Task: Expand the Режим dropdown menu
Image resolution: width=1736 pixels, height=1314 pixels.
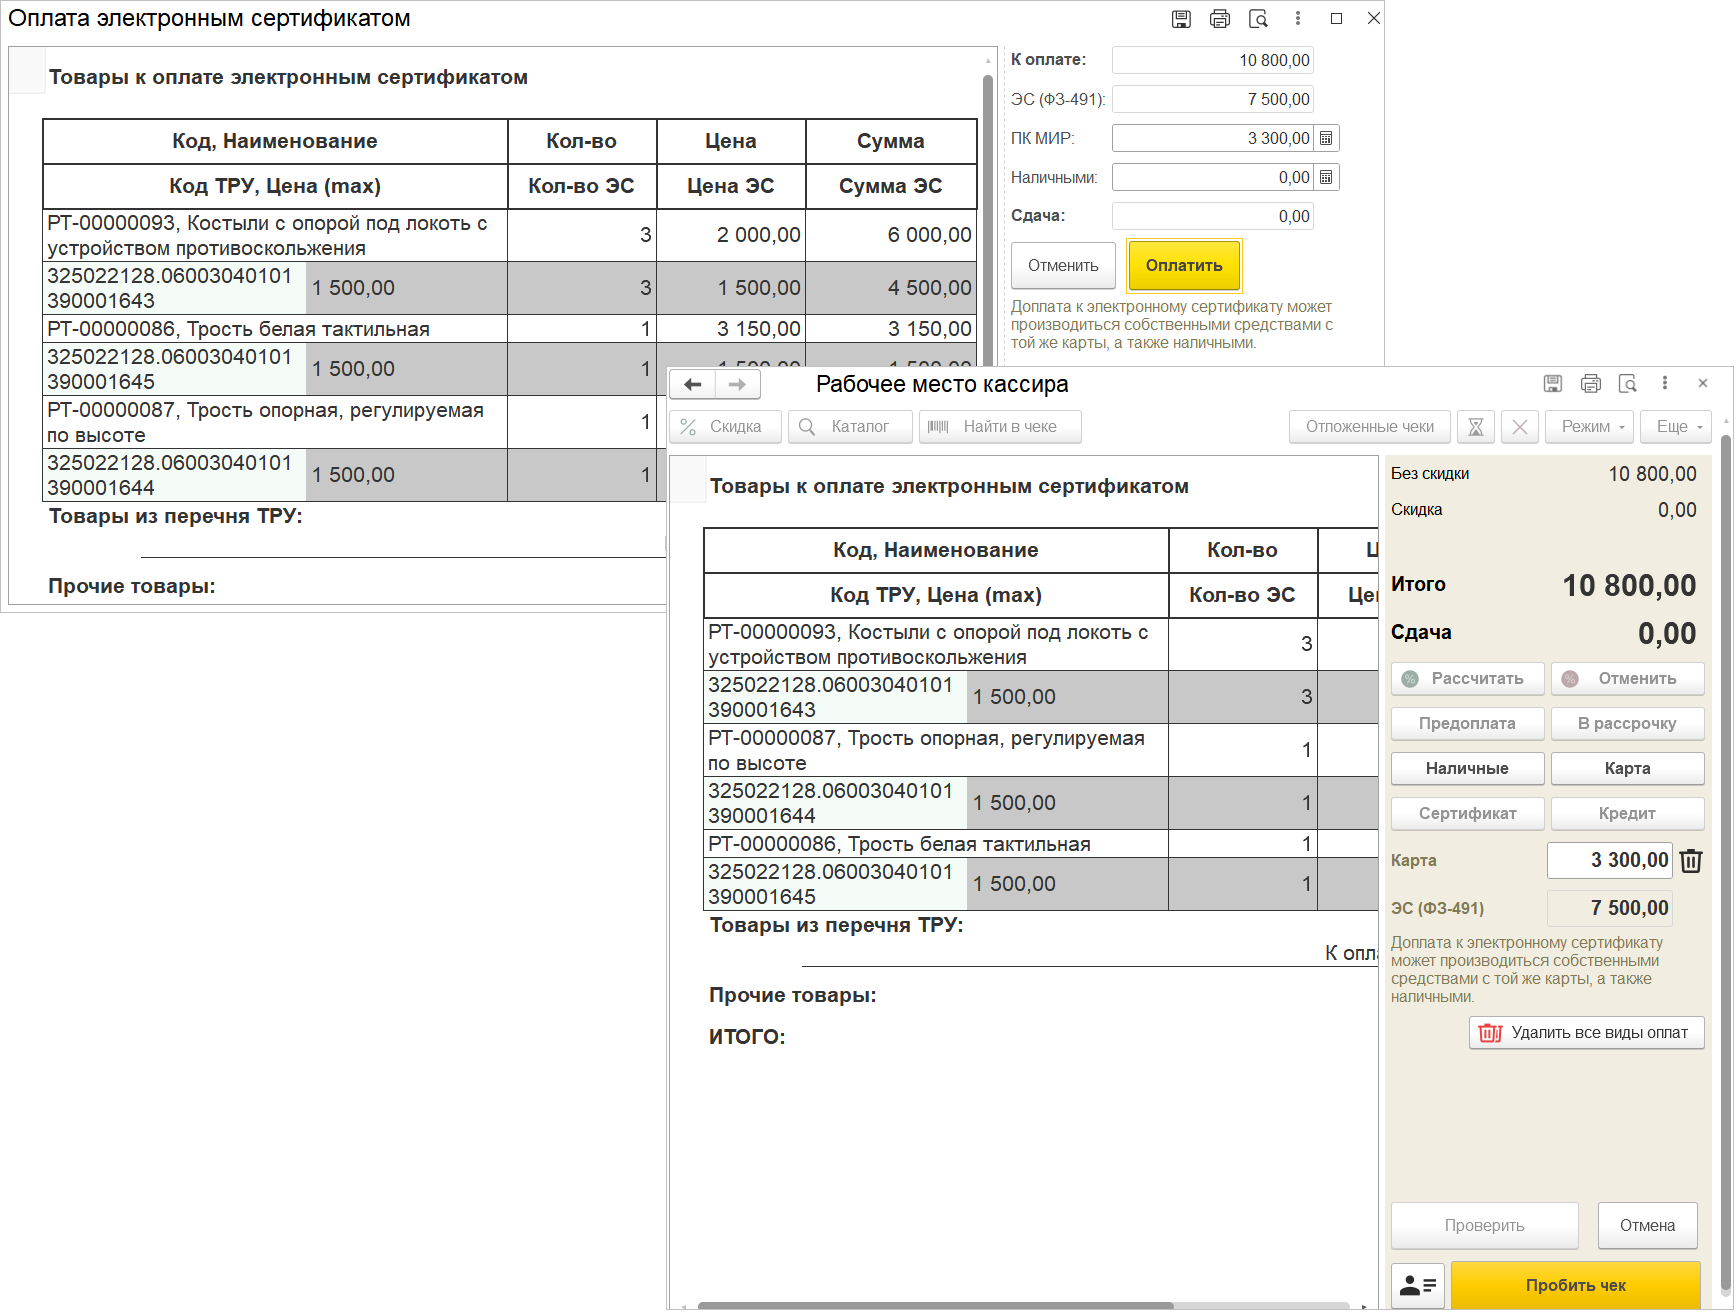Action: click(1589, 427)
